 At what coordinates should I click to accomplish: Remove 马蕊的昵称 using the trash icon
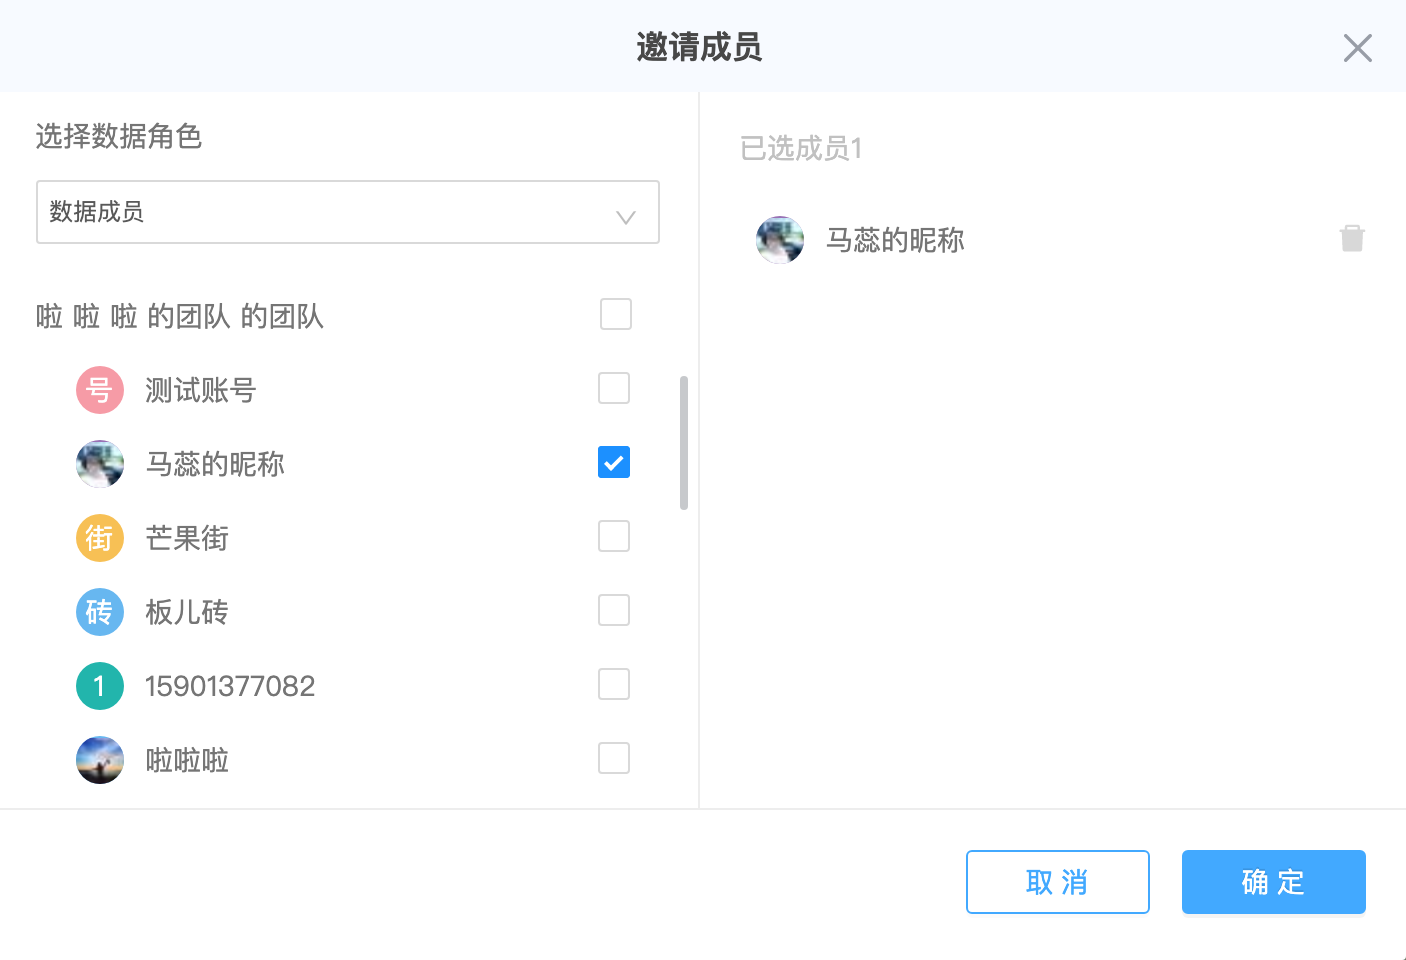click(1352, 238)
